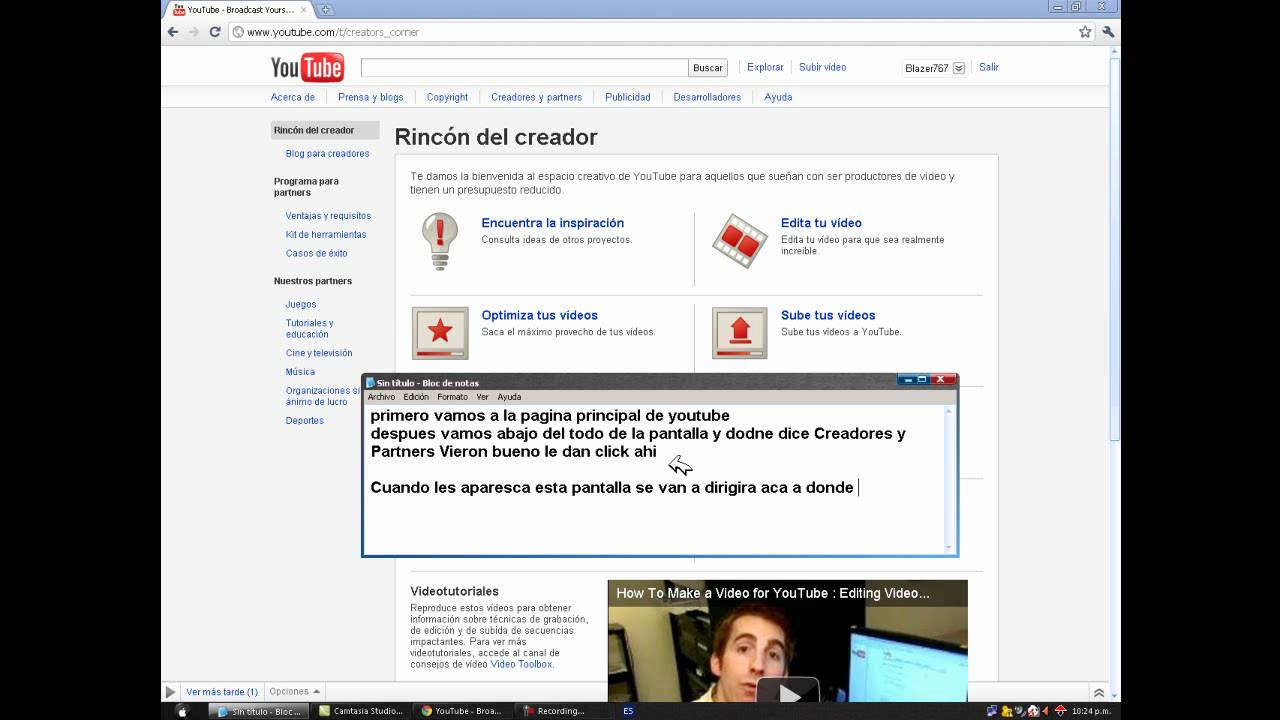
Task: Click Tutoriales y educación link
Action: coord(309,329)
